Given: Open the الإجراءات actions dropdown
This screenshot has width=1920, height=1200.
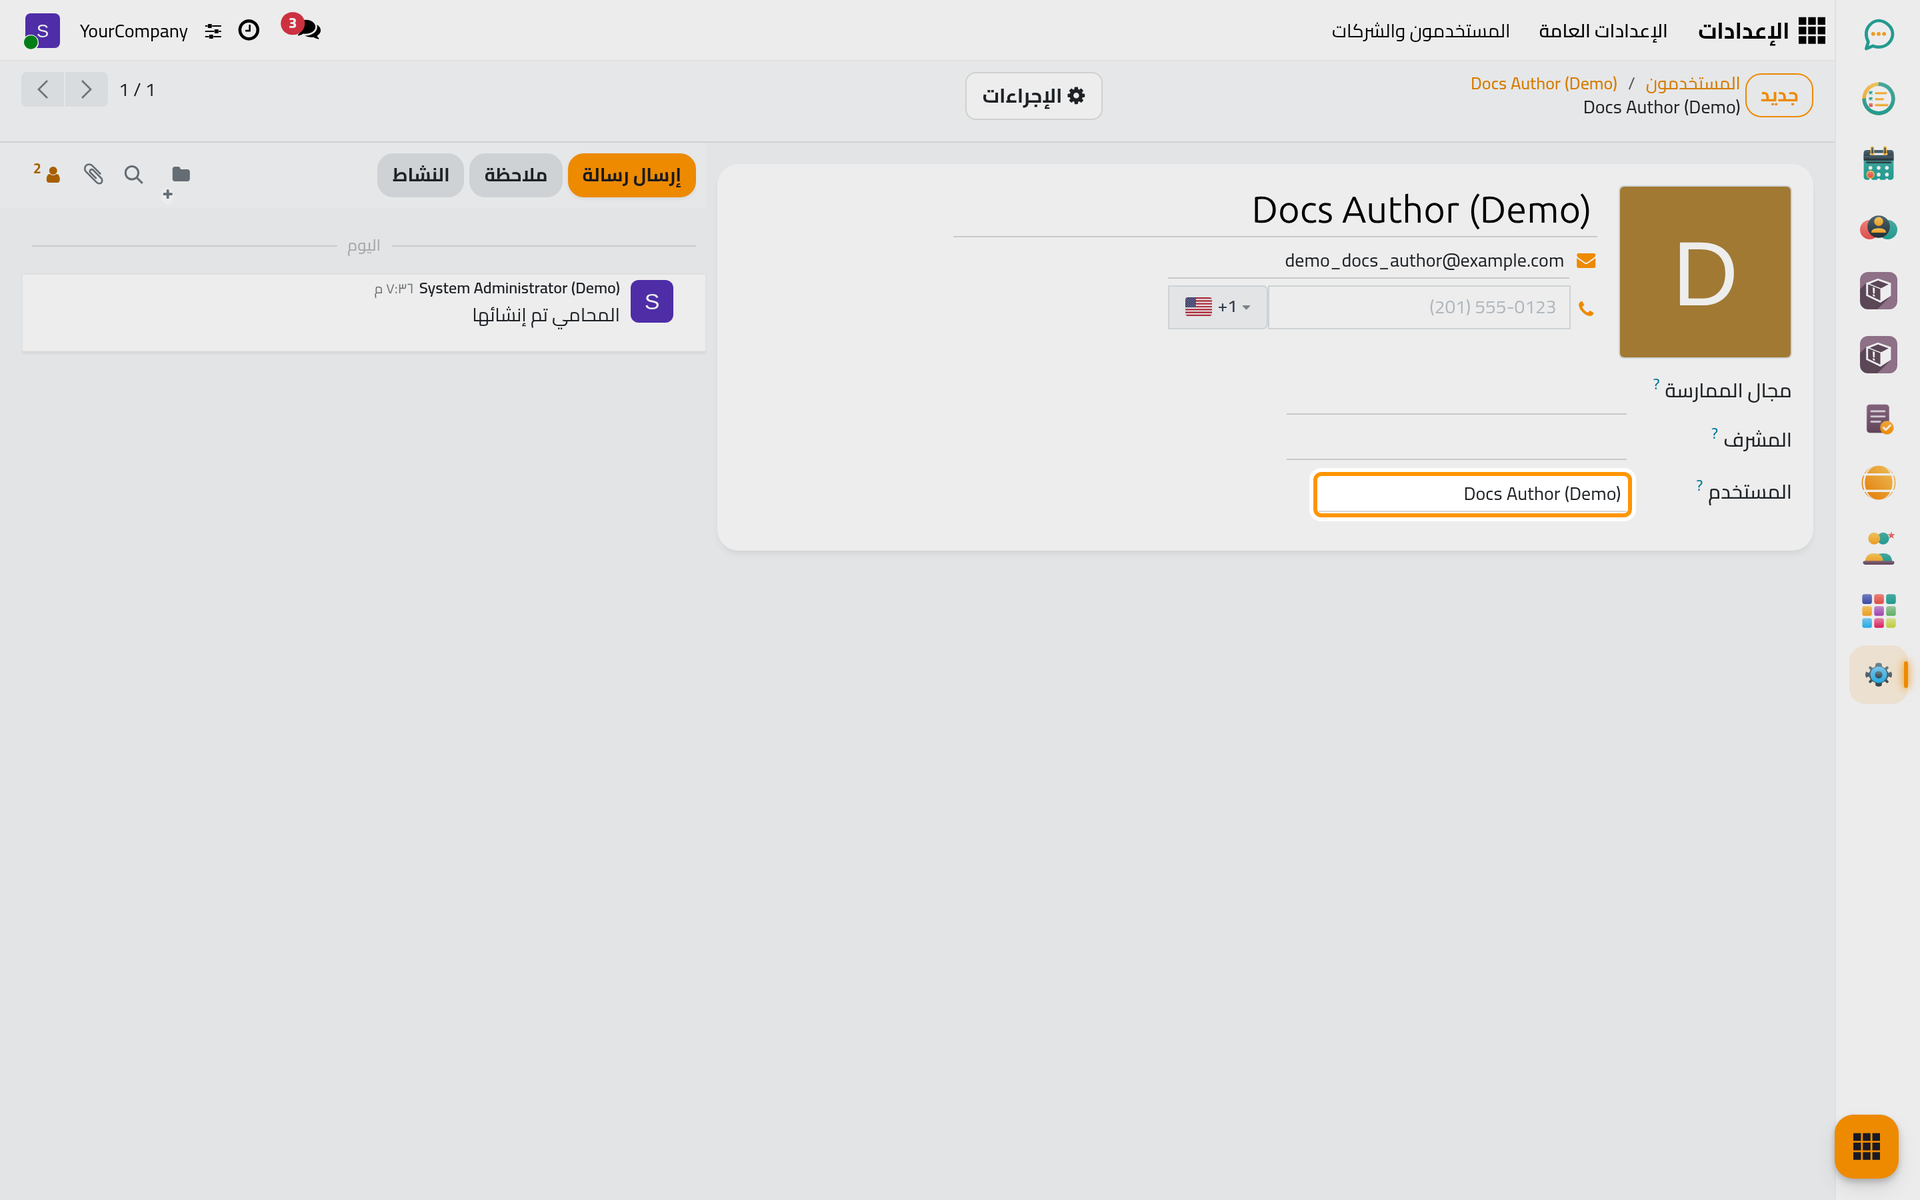Looking at the screenshot, I should pos(1033,96).
